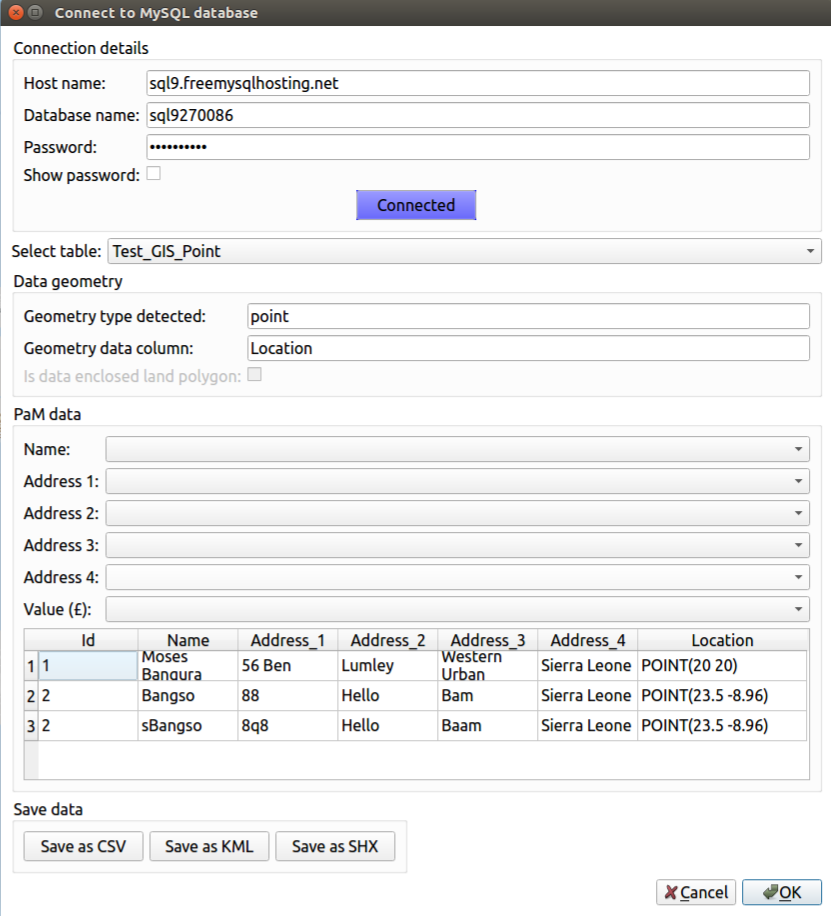Select row 3 header in table
The height and width of the screenshot is (916, 831).
31,726
